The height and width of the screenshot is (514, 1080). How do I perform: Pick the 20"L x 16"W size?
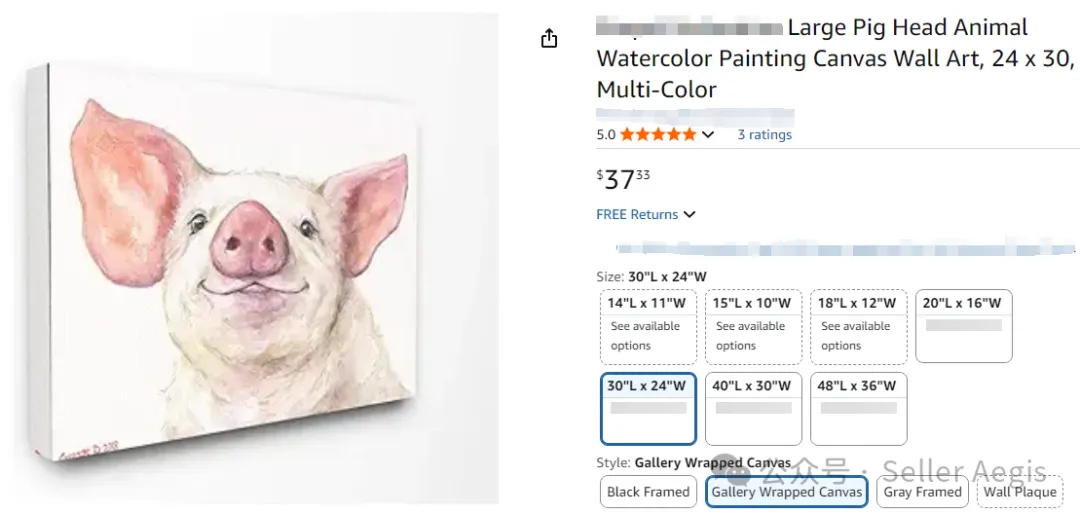[963, 326]
